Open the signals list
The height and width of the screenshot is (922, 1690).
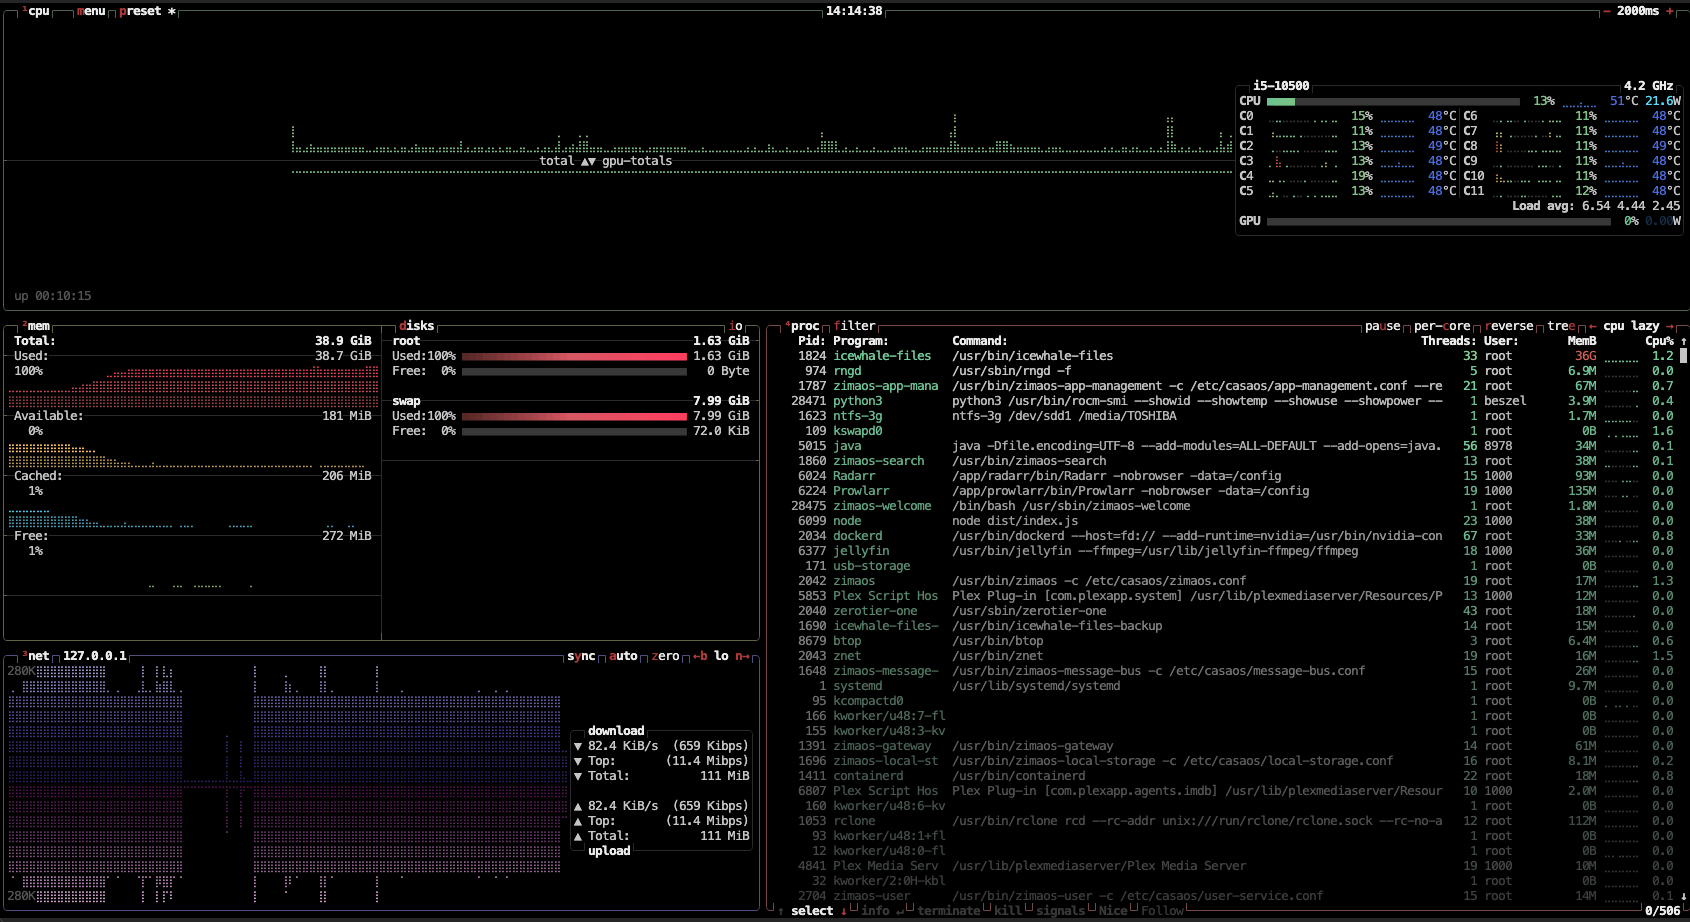[x=1060, y=911]
